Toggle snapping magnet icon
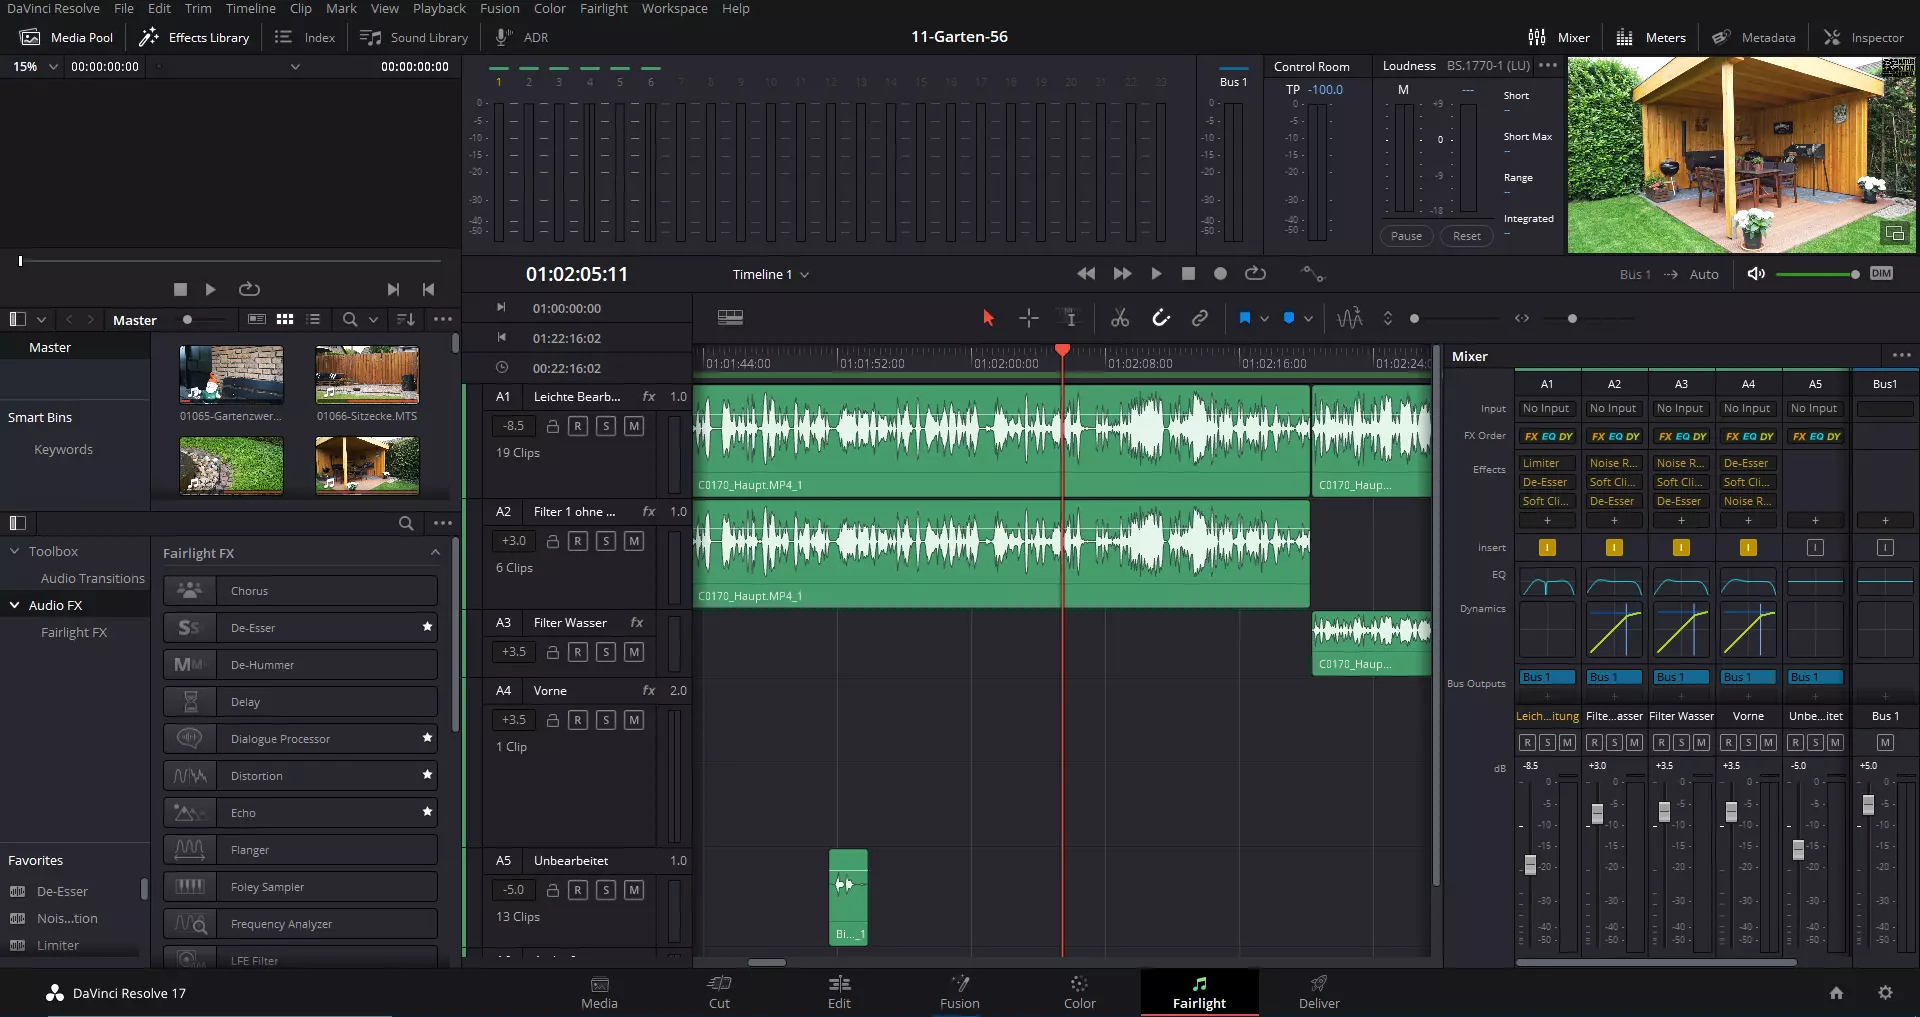This screenshot has width=1920, height=1017. pyautogui.click(x=1161, y=318)
